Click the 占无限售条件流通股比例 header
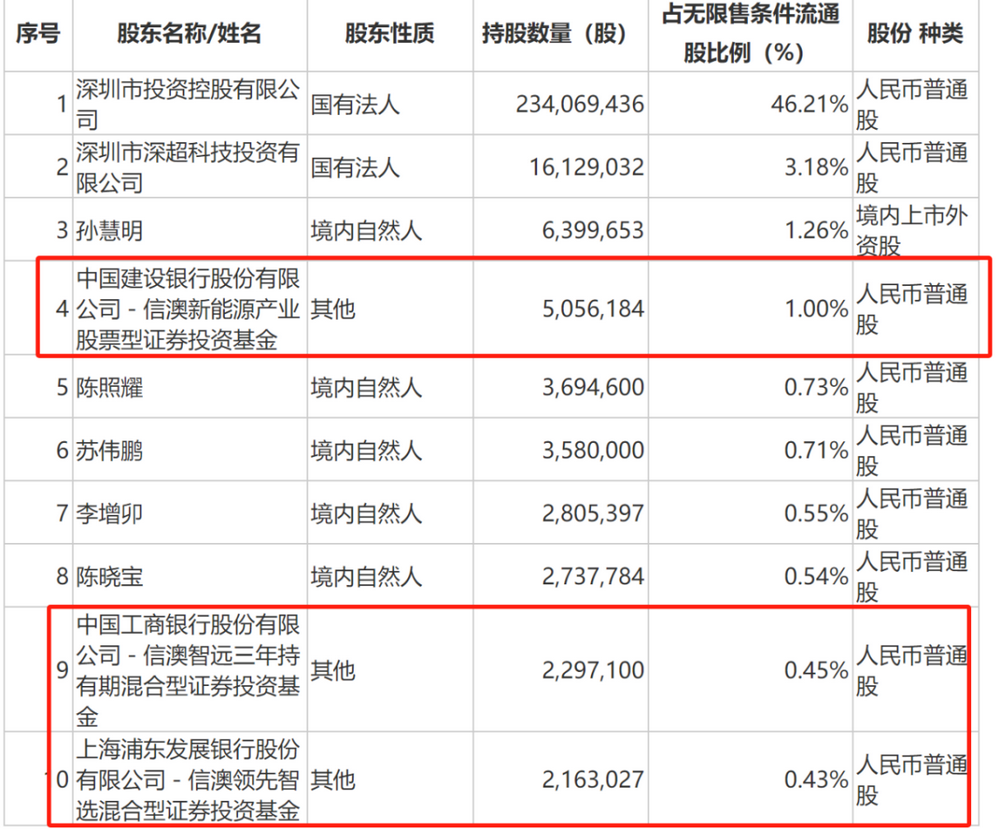Image resolution: width=1000 pixels, height=829 pixels. point(750,33)
